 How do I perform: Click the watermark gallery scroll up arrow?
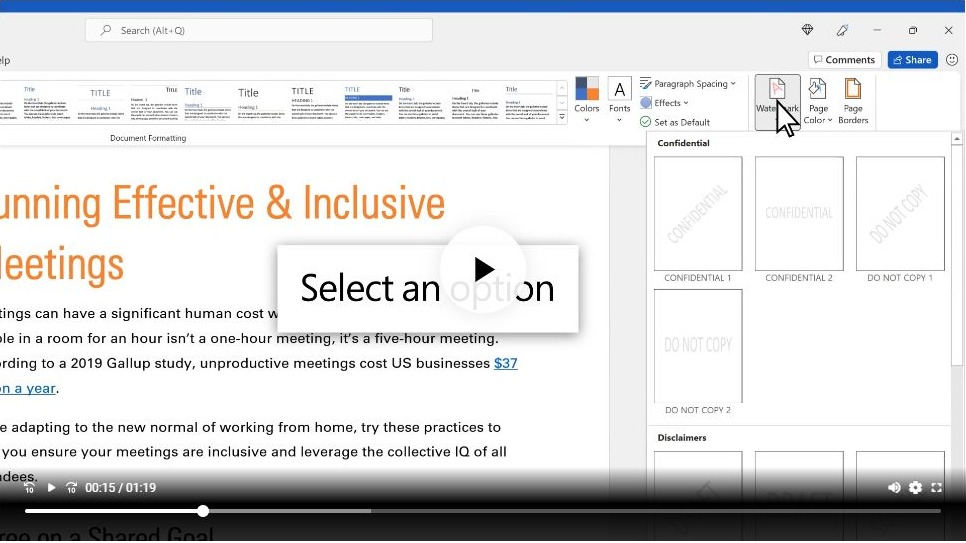click(956, 139)
